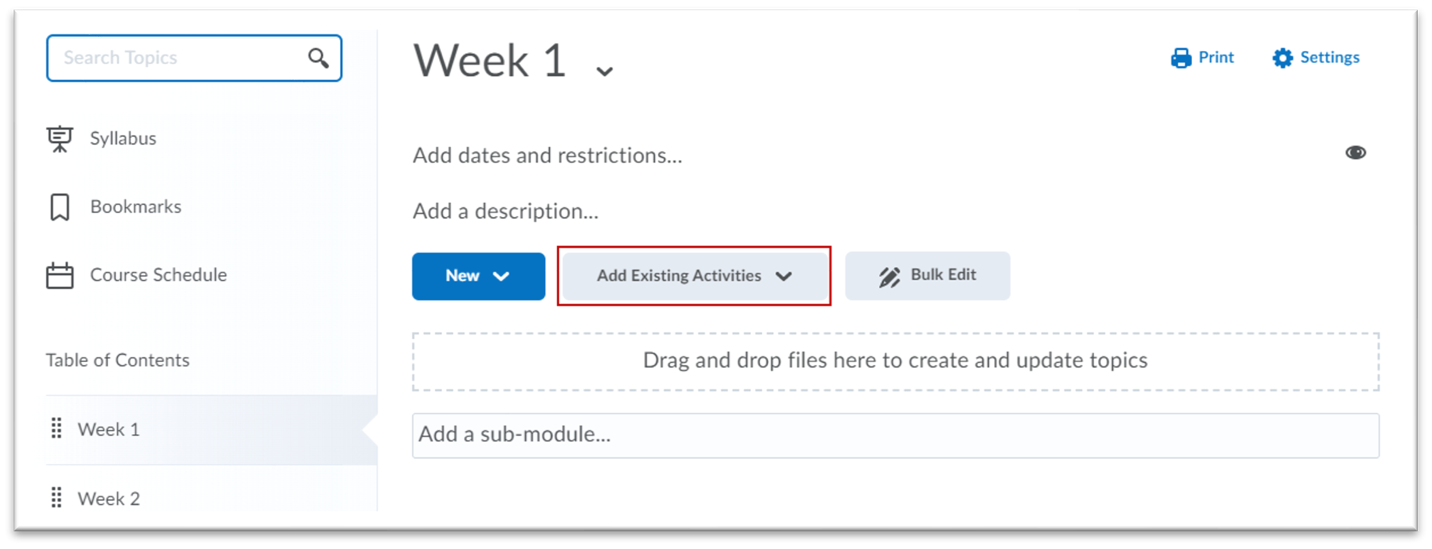Toggle module visibility with the eye icon
The height and width of the screenshot is (549, 1432).
tap(1356, 153)
